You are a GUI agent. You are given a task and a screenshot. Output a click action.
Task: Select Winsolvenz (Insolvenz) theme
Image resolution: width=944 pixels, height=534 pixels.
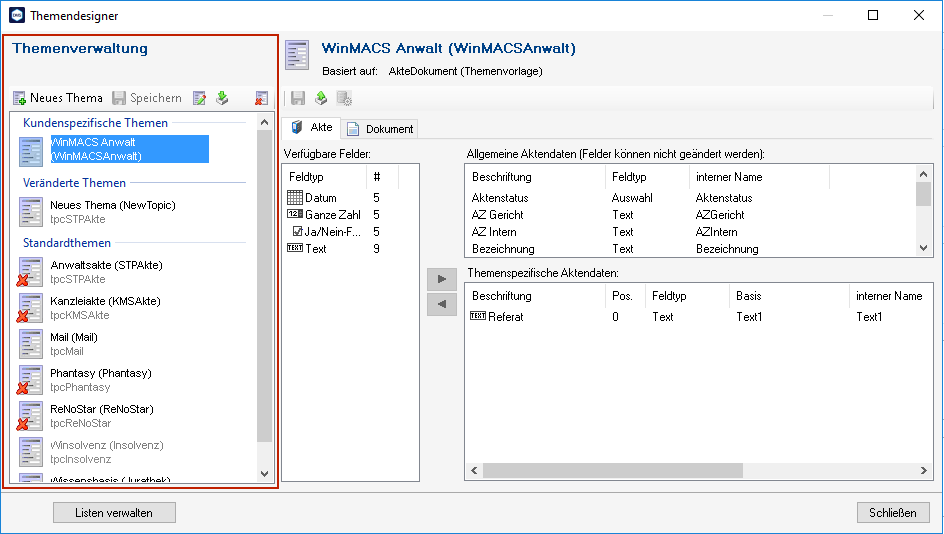point(107,452)
